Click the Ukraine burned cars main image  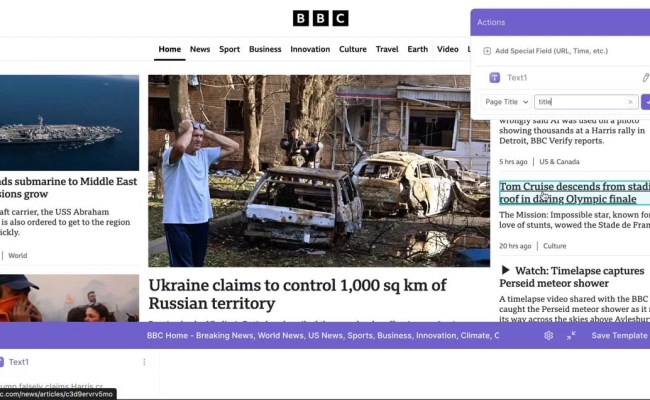(319, 171)
